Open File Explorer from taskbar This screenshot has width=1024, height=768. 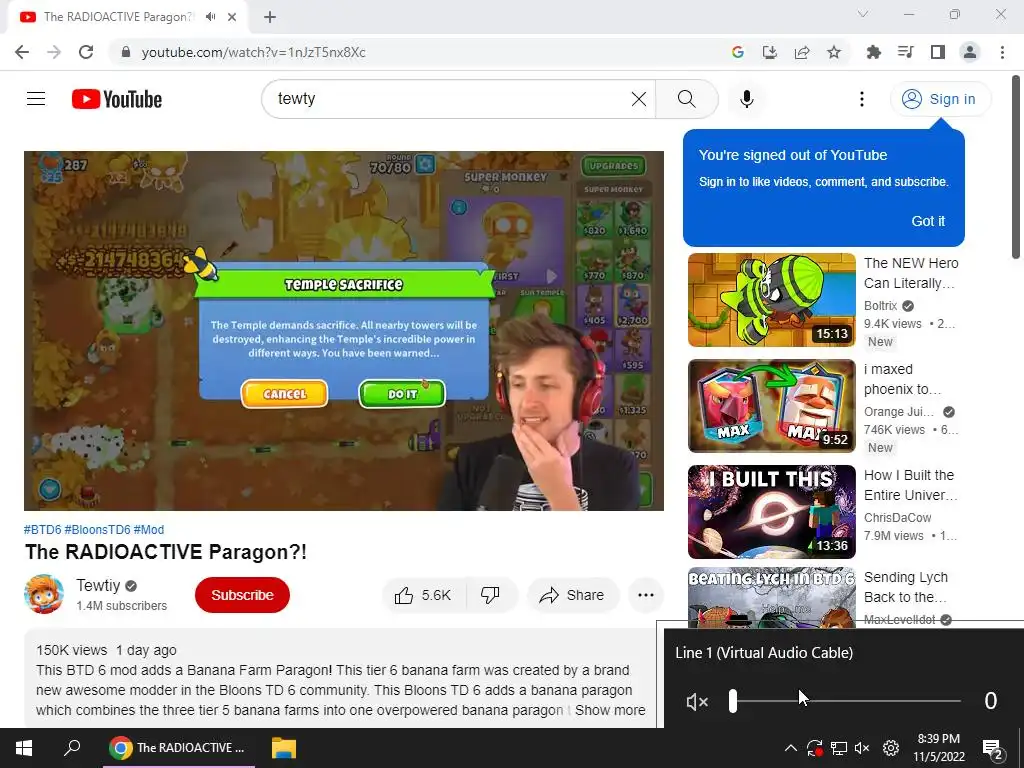(283, 748)
